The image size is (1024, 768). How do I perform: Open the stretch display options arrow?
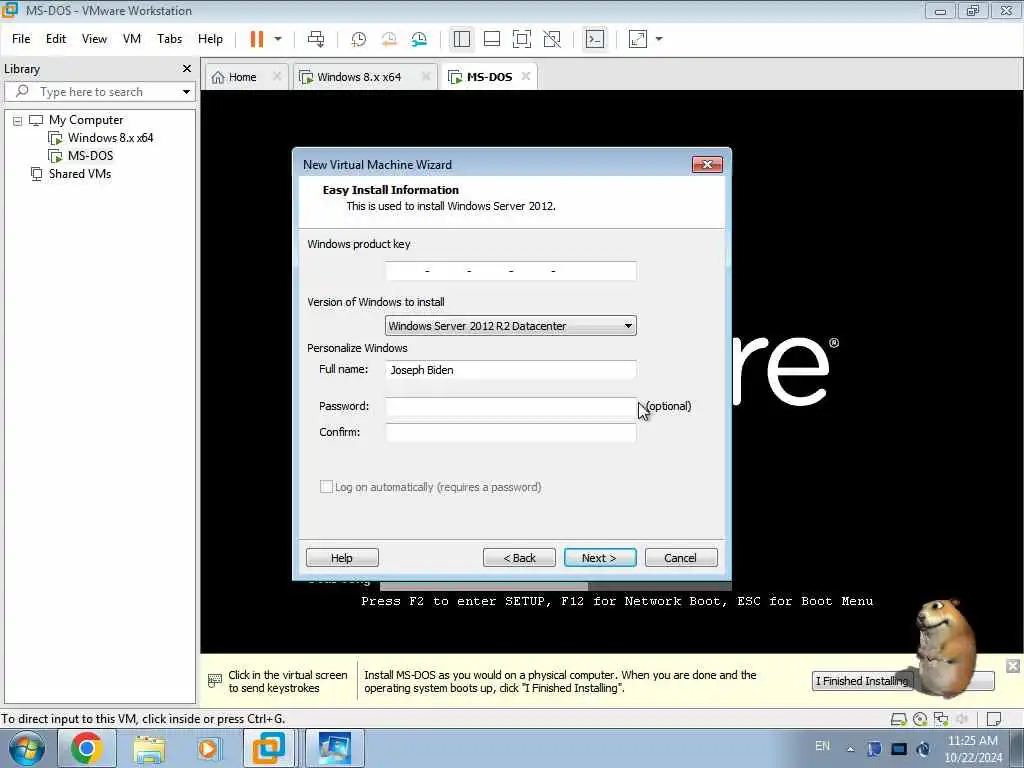click(x=659, y=39)
